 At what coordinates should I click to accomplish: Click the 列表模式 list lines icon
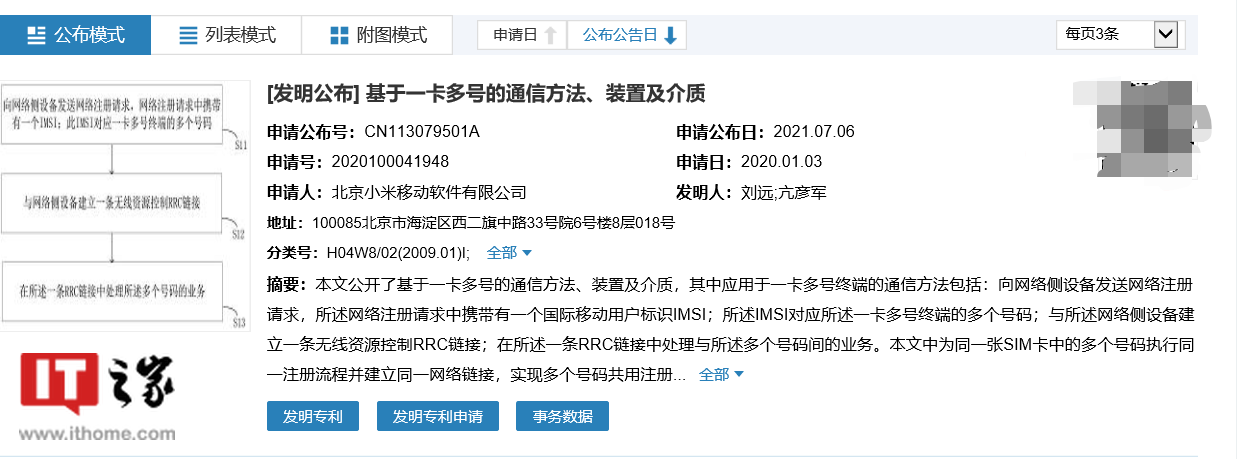[x=188, y=35]
